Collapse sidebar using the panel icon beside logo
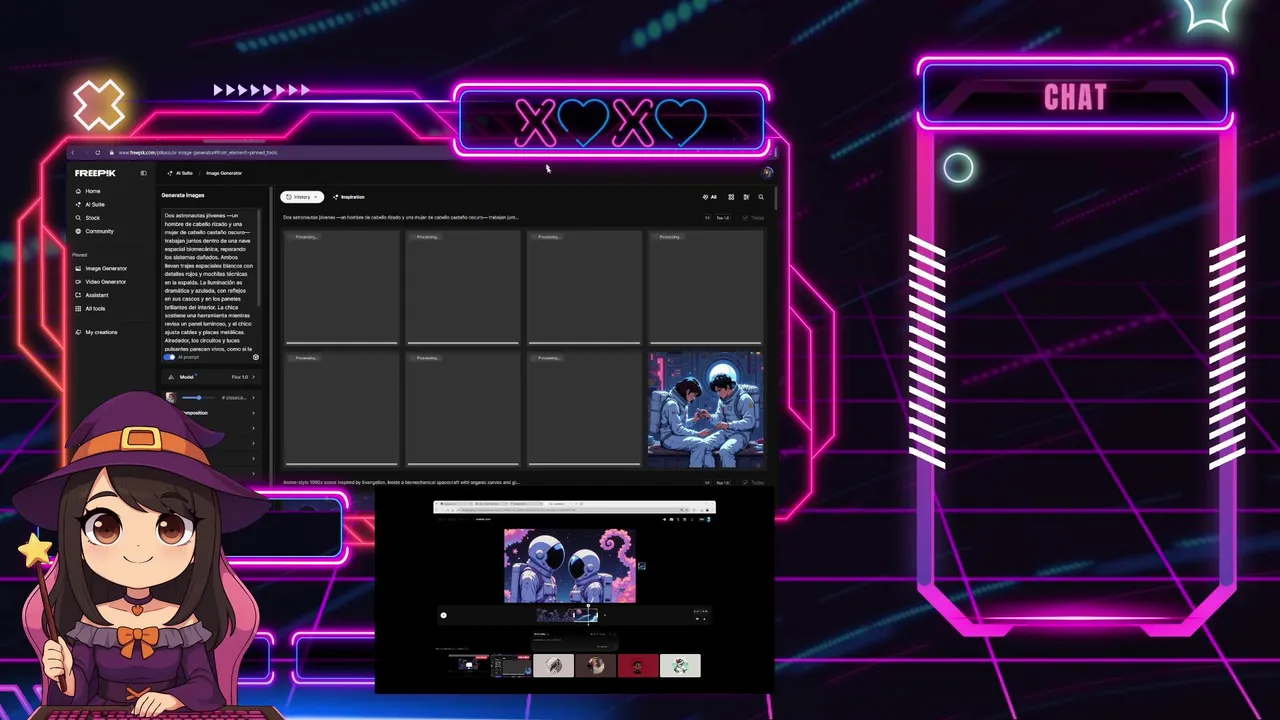This screenshot has height=720, width=1280. [143, 173]
